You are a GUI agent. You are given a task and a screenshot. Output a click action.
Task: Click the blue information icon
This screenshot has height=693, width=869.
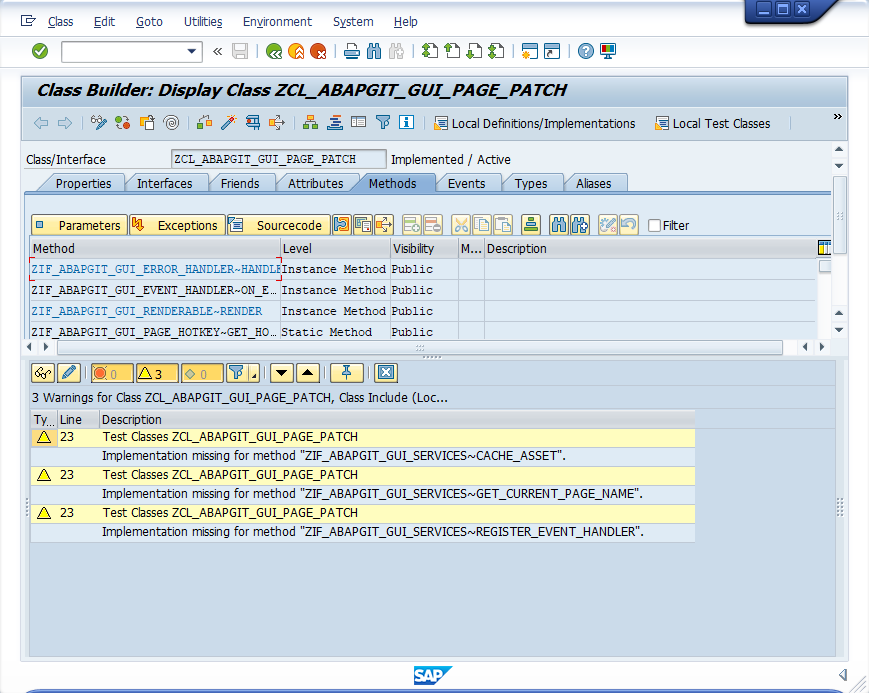(x=407, y=123)
